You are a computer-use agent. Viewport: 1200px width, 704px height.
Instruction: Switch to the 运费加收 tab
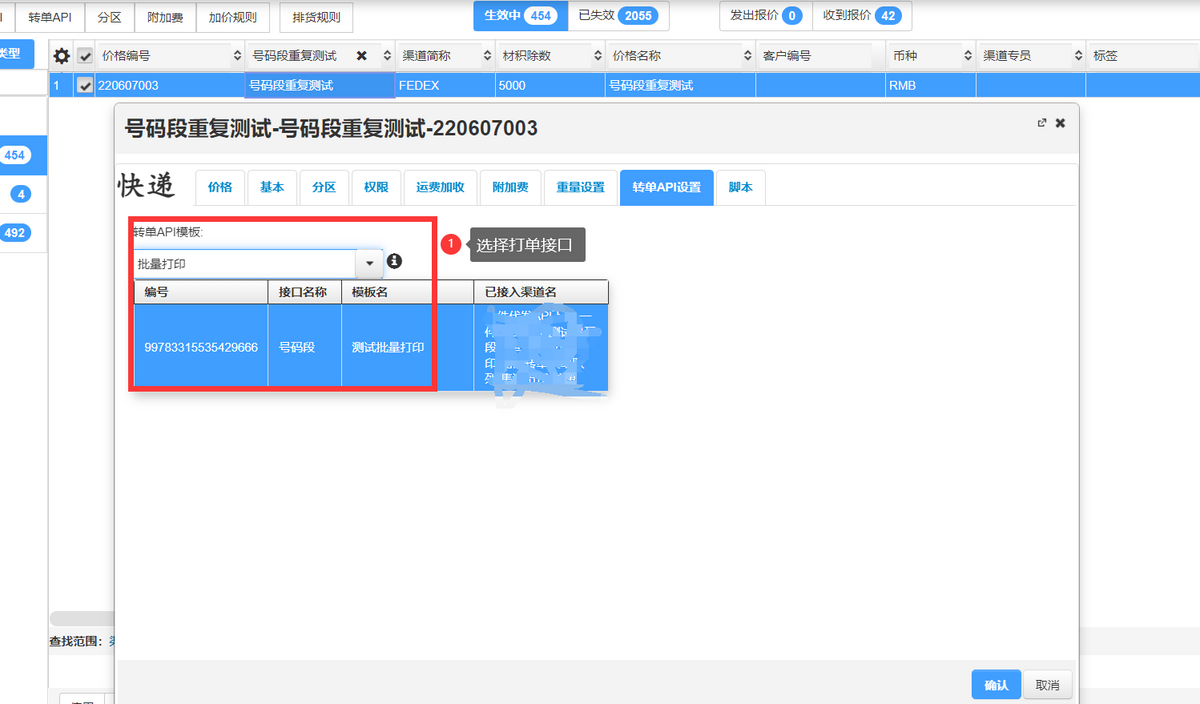point(440,187)
